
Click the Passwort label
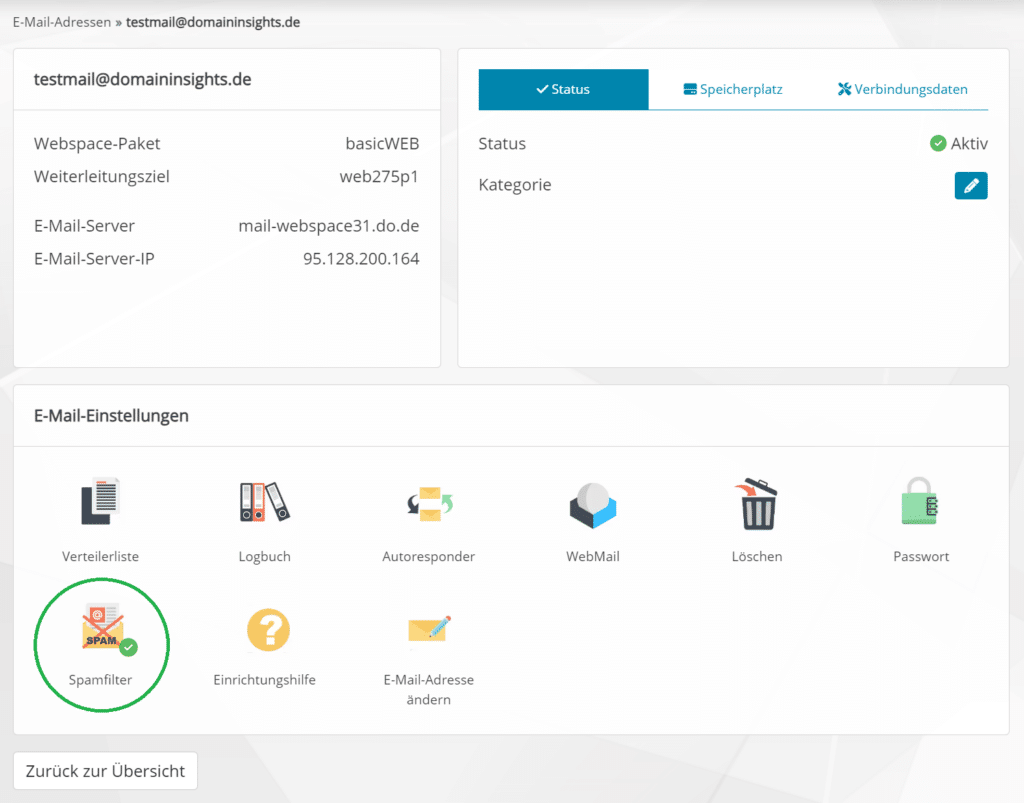921,556
